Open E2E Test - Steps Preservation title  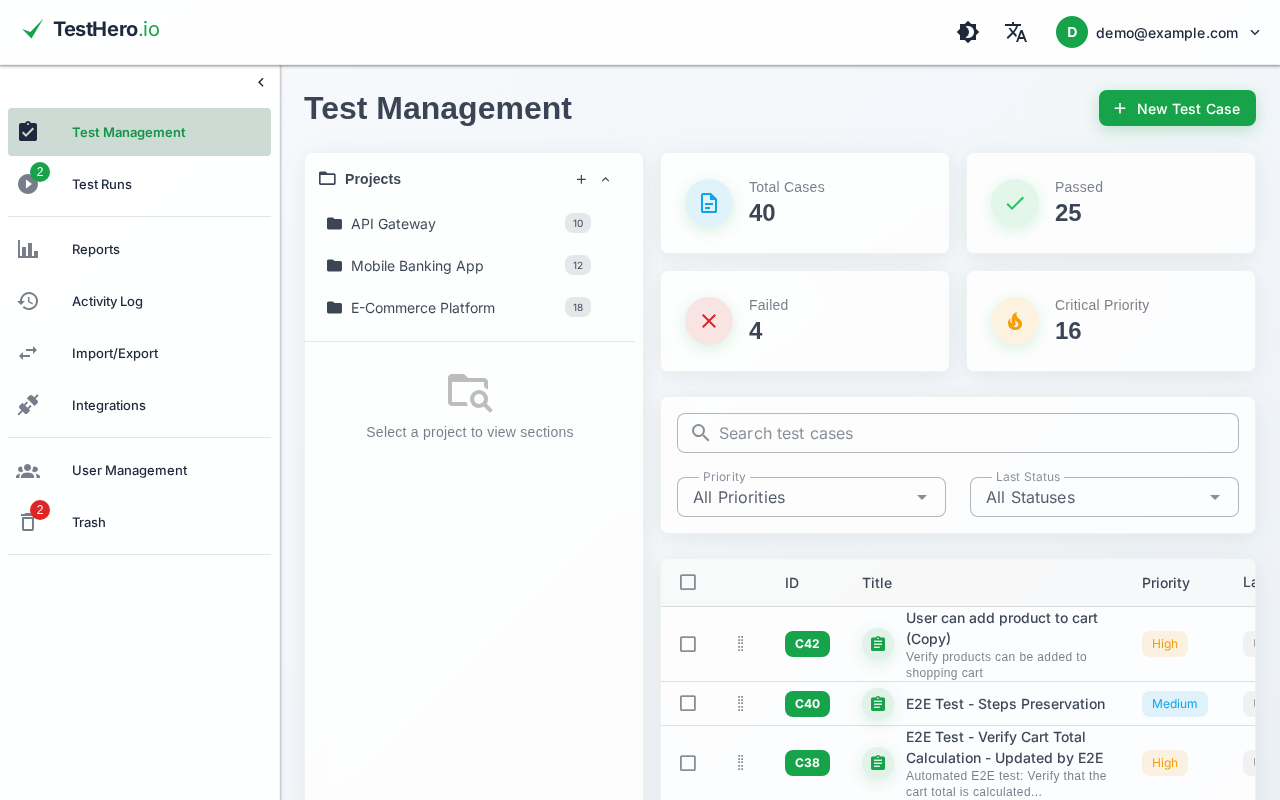click(1005, 704)
